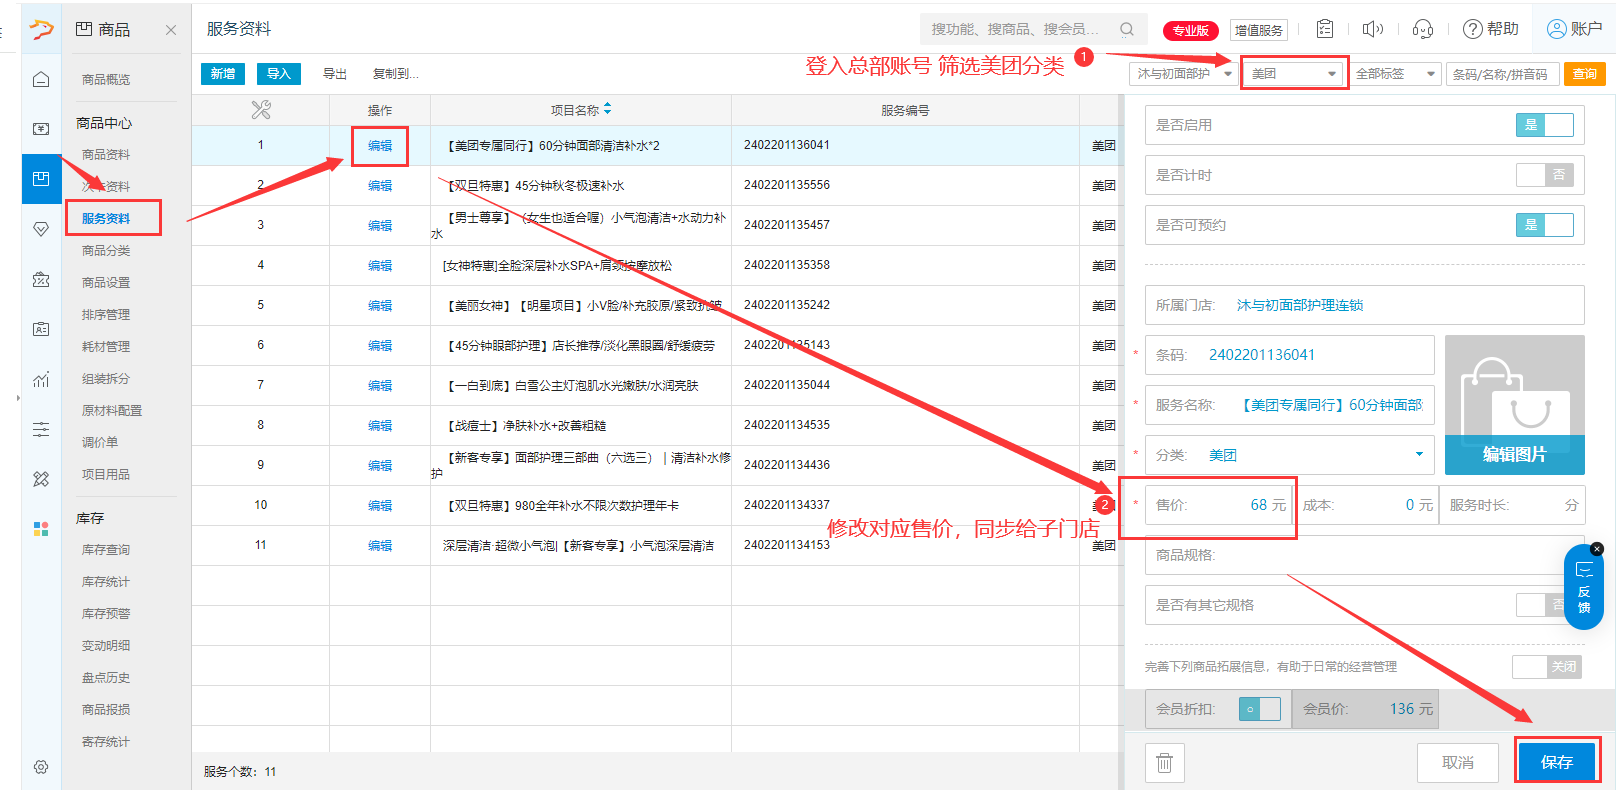Toggle the 会员折扣 switch
1616x790 pixels.
[1260, 709]
